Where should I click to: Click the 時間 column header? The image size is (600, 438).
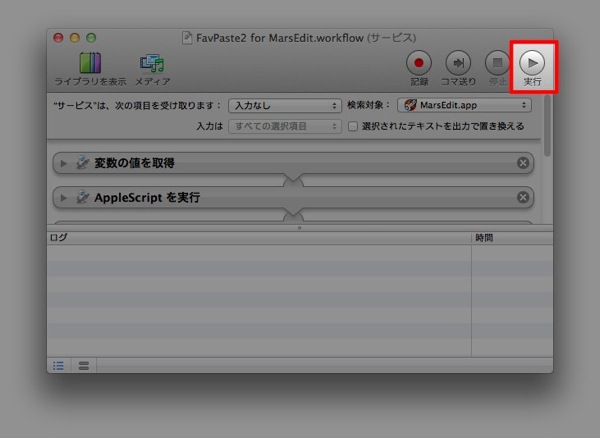pyautogui.click(x=512, y=238)
